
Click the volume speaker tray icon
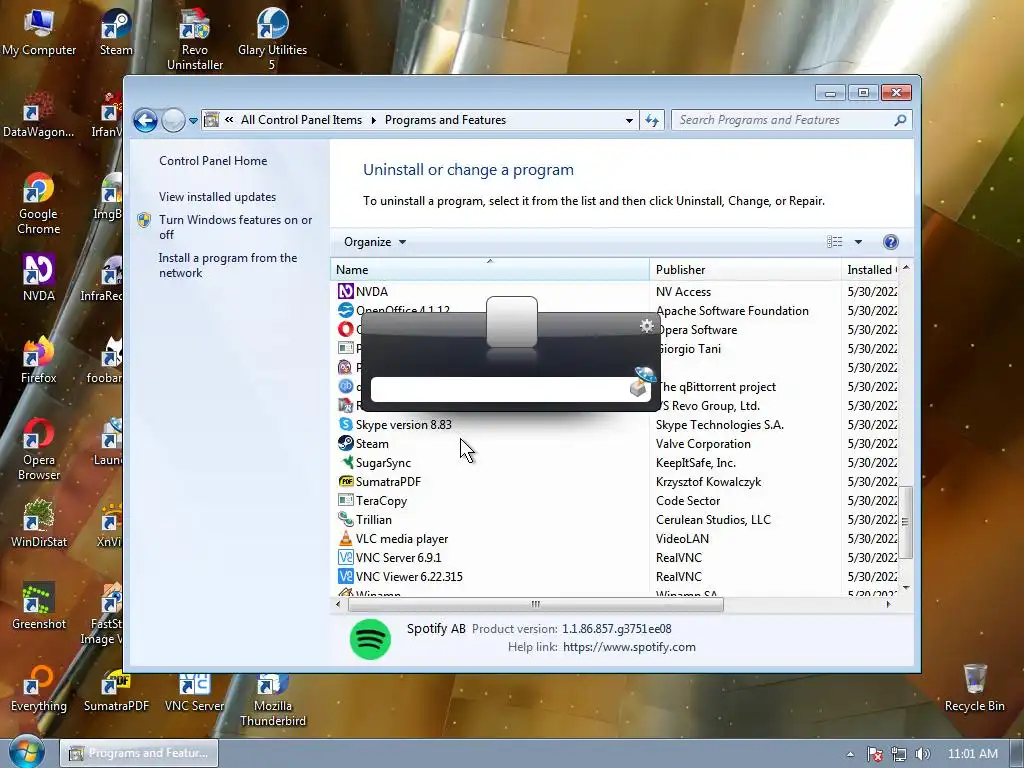tap(922, 754)
